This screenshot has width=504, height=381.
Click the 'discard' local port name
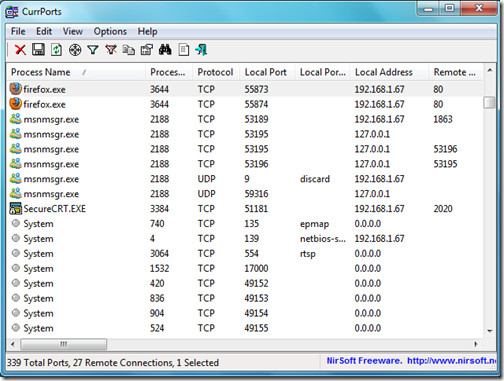tap(315, 179)
